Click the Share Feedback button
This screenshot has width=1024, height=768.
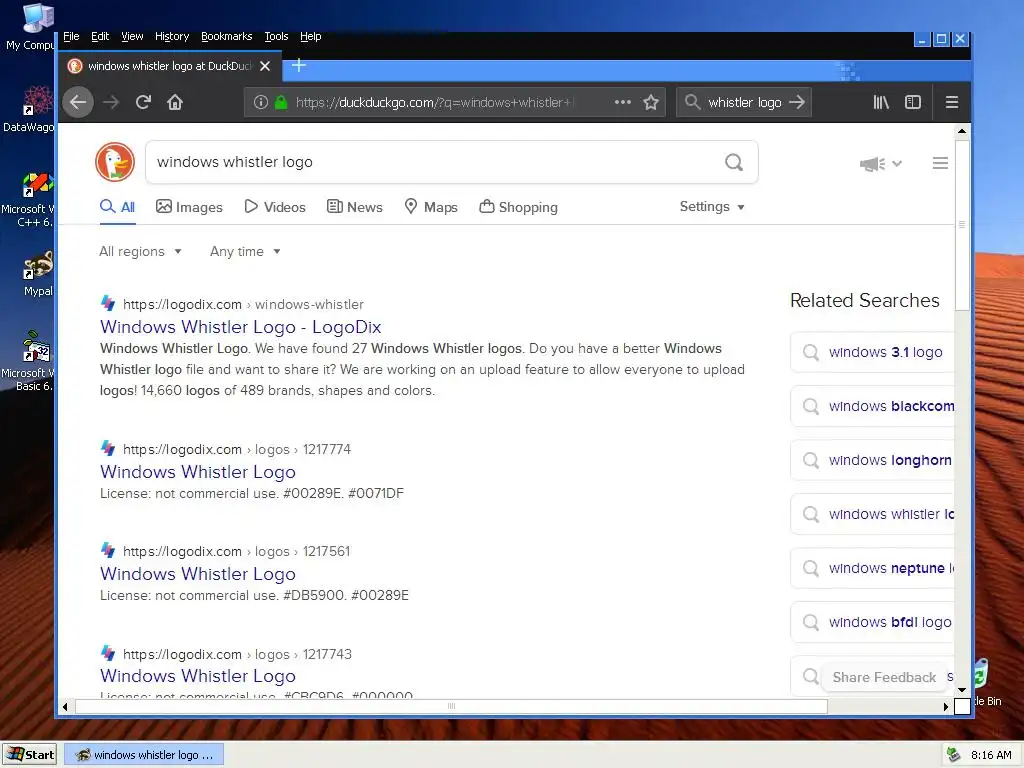[884, 677]
